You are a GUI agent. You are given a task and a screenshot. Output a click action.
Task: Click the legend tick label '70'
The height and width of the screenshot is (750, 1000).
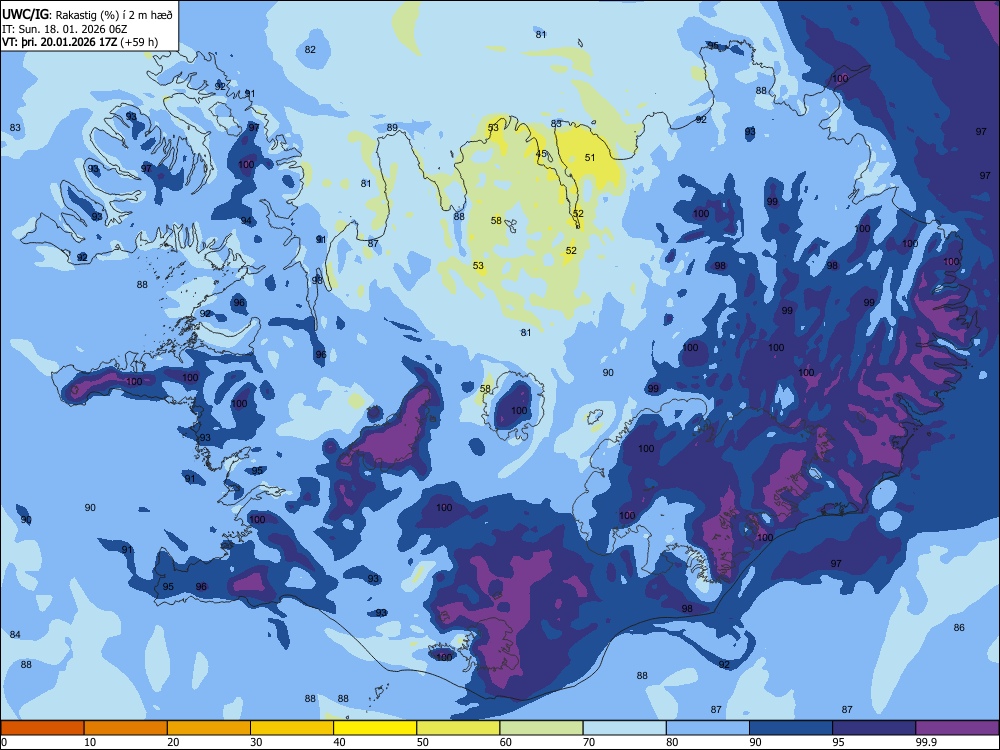click(589, 742)
